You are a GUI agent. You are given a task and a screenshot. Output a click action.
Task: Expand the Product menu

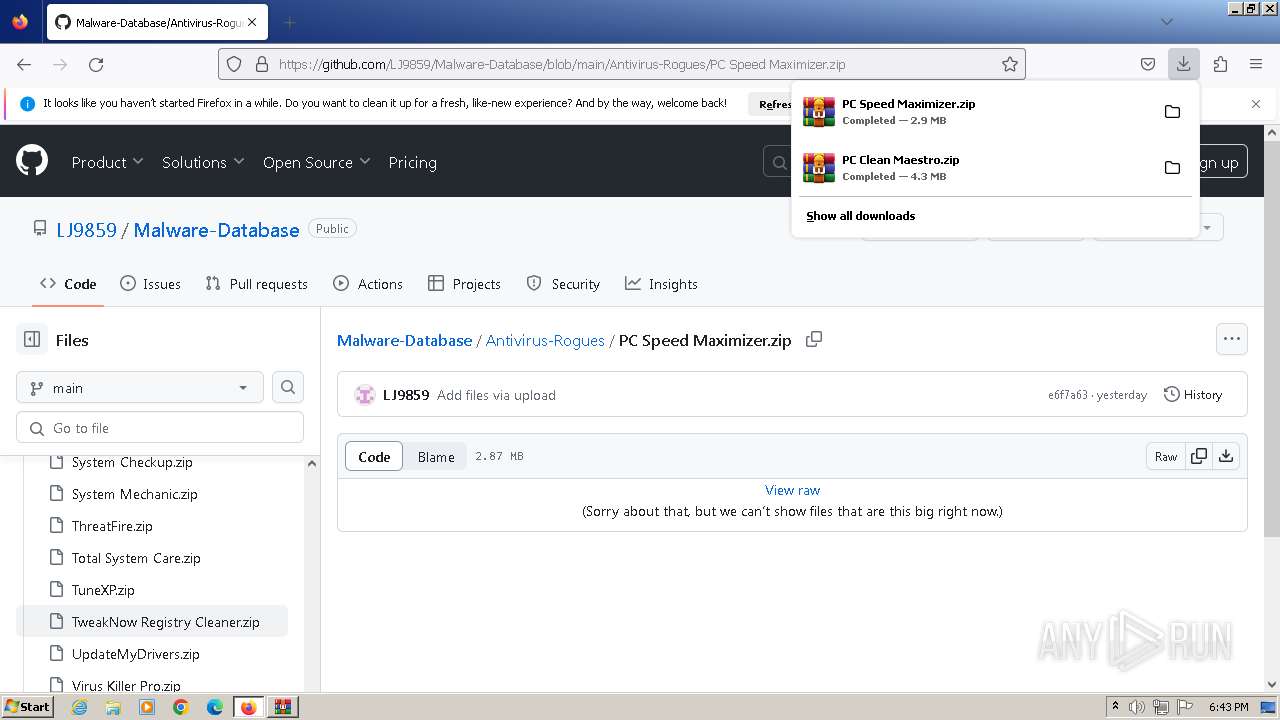107,162
